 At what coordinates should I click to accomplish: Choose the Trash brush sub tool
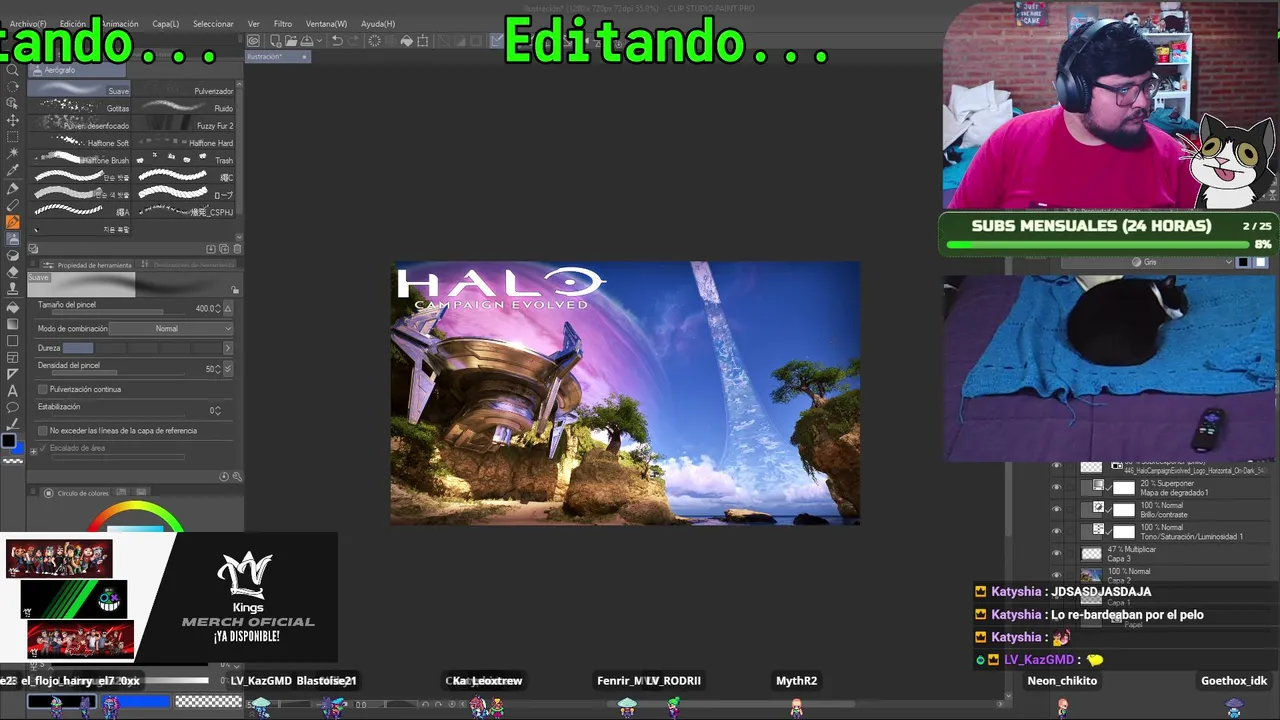[x=185, y=160]
